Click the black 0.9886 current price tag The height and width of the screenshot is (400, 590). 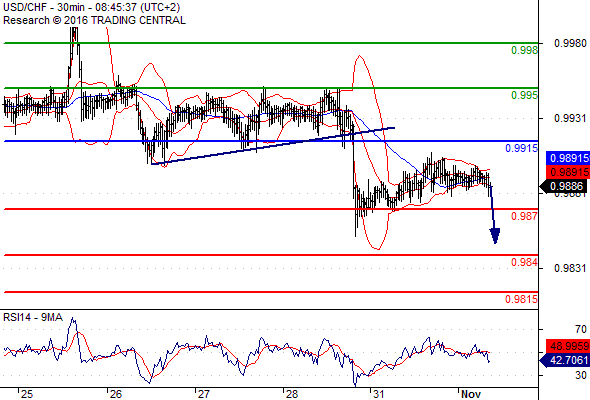pos(564,186)
